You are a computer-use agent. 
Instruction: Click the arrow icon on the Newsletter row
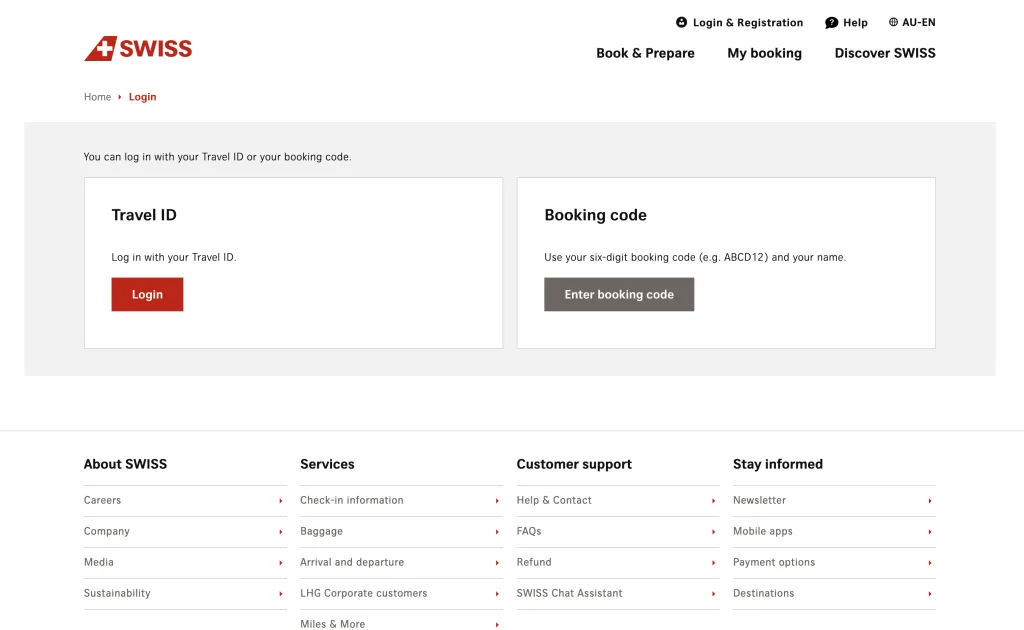(x=930, y=501)
